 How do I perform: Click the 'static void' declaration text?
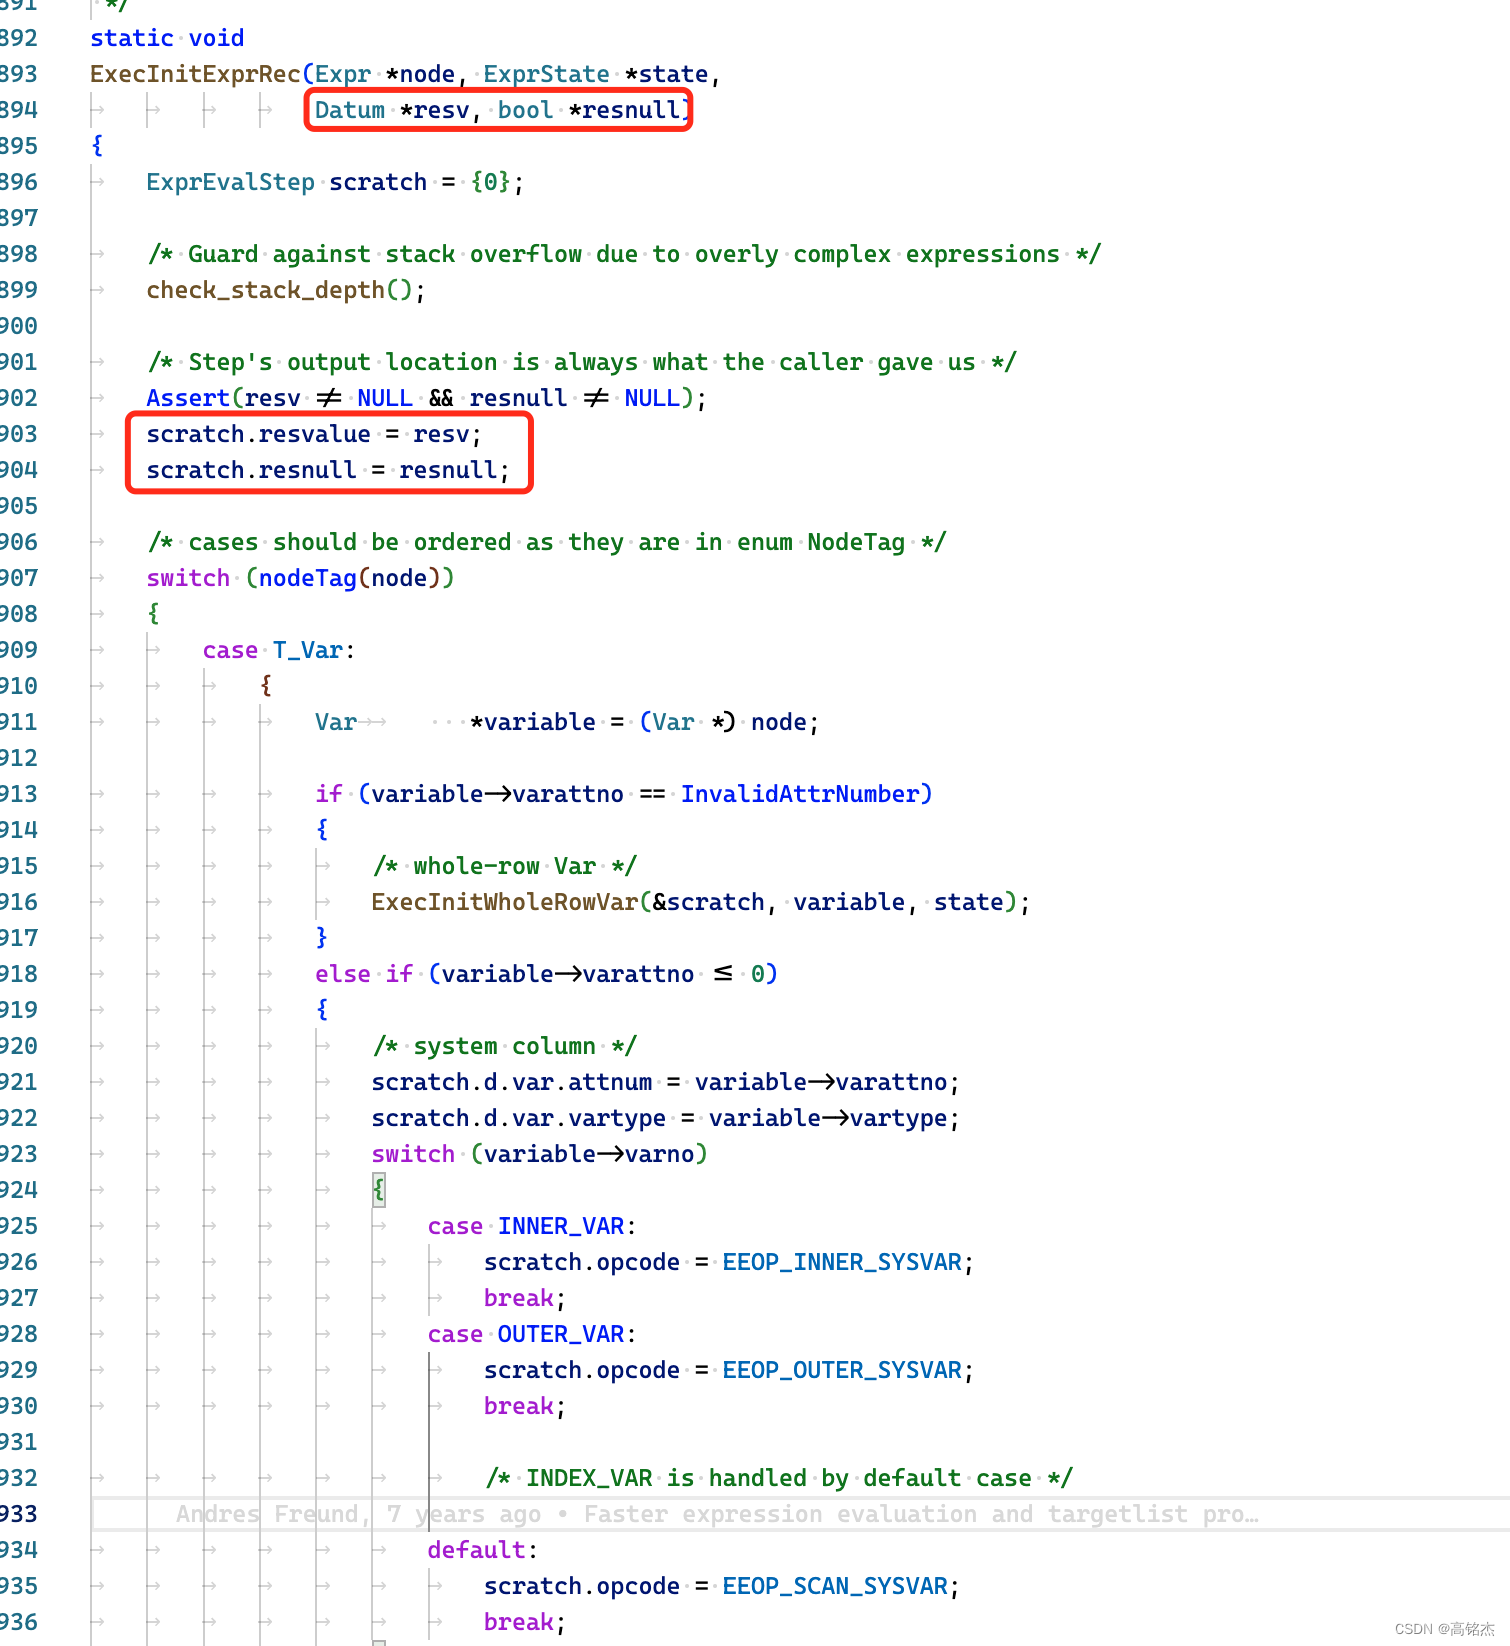167,38
